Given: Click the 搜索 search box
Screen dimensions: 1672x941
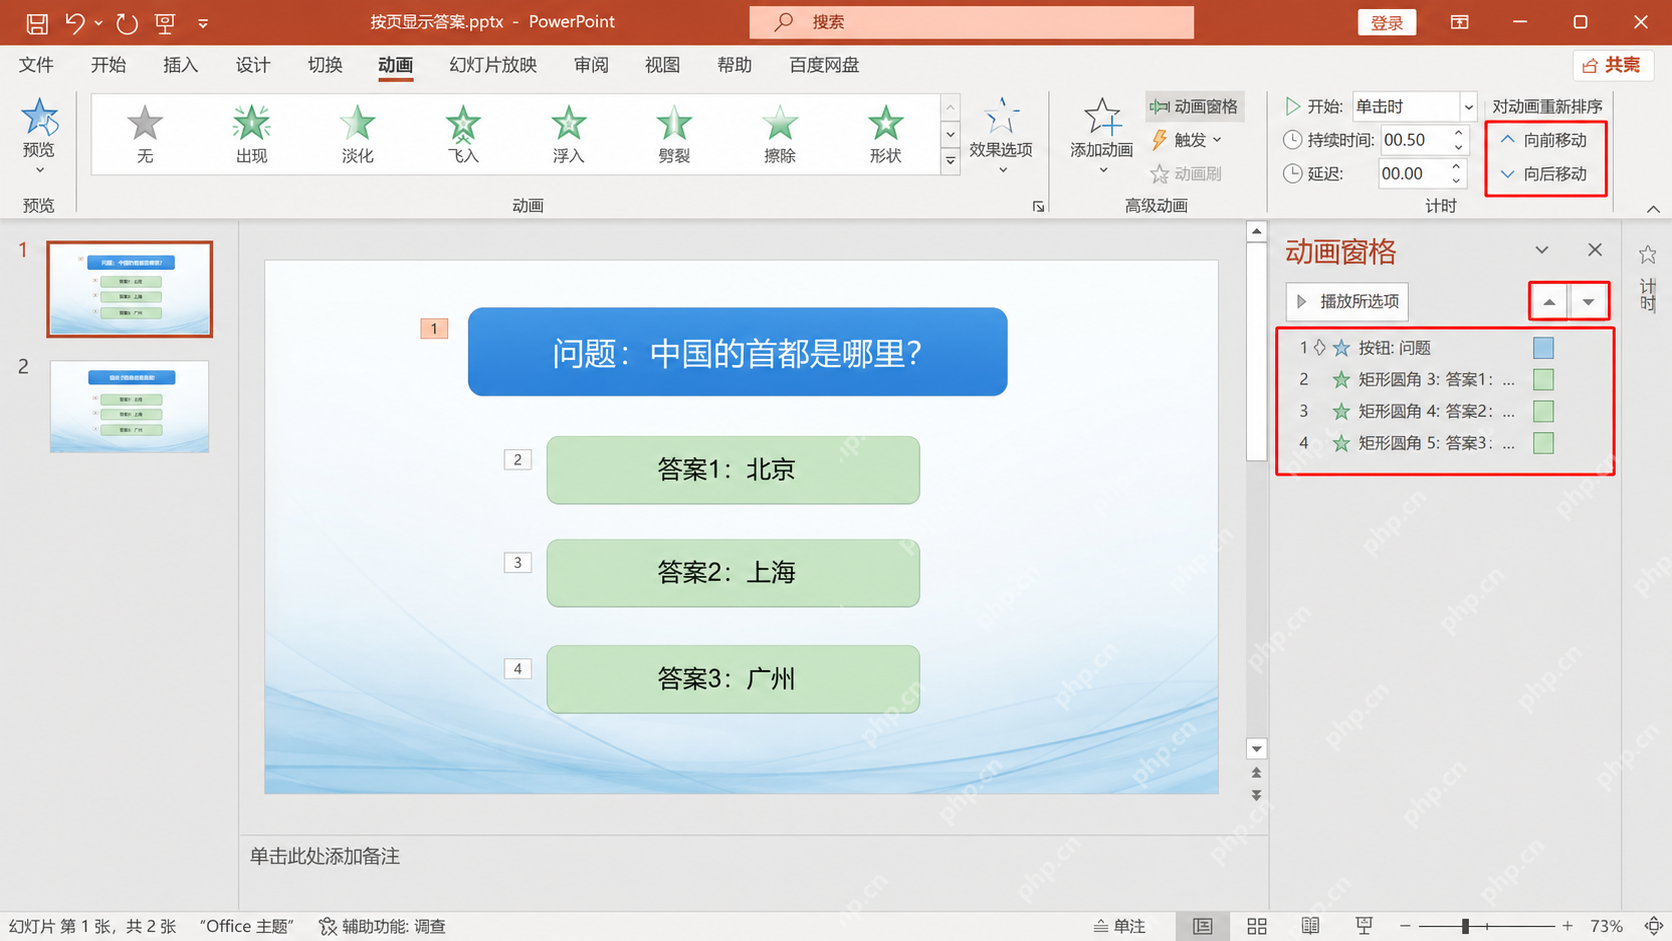Looking at the screenshot, I should click(x=972, y=22).
